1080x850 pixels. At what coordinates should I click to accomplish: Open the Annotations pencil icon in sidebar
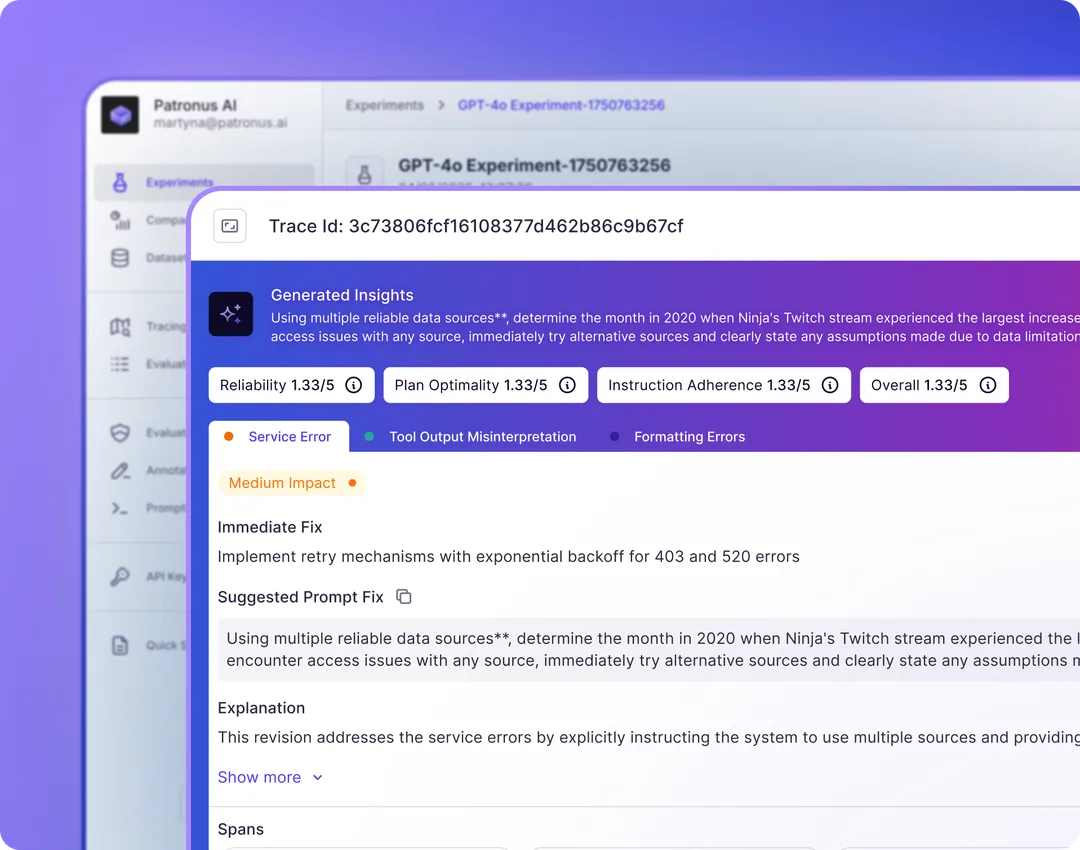click(120, 470)
